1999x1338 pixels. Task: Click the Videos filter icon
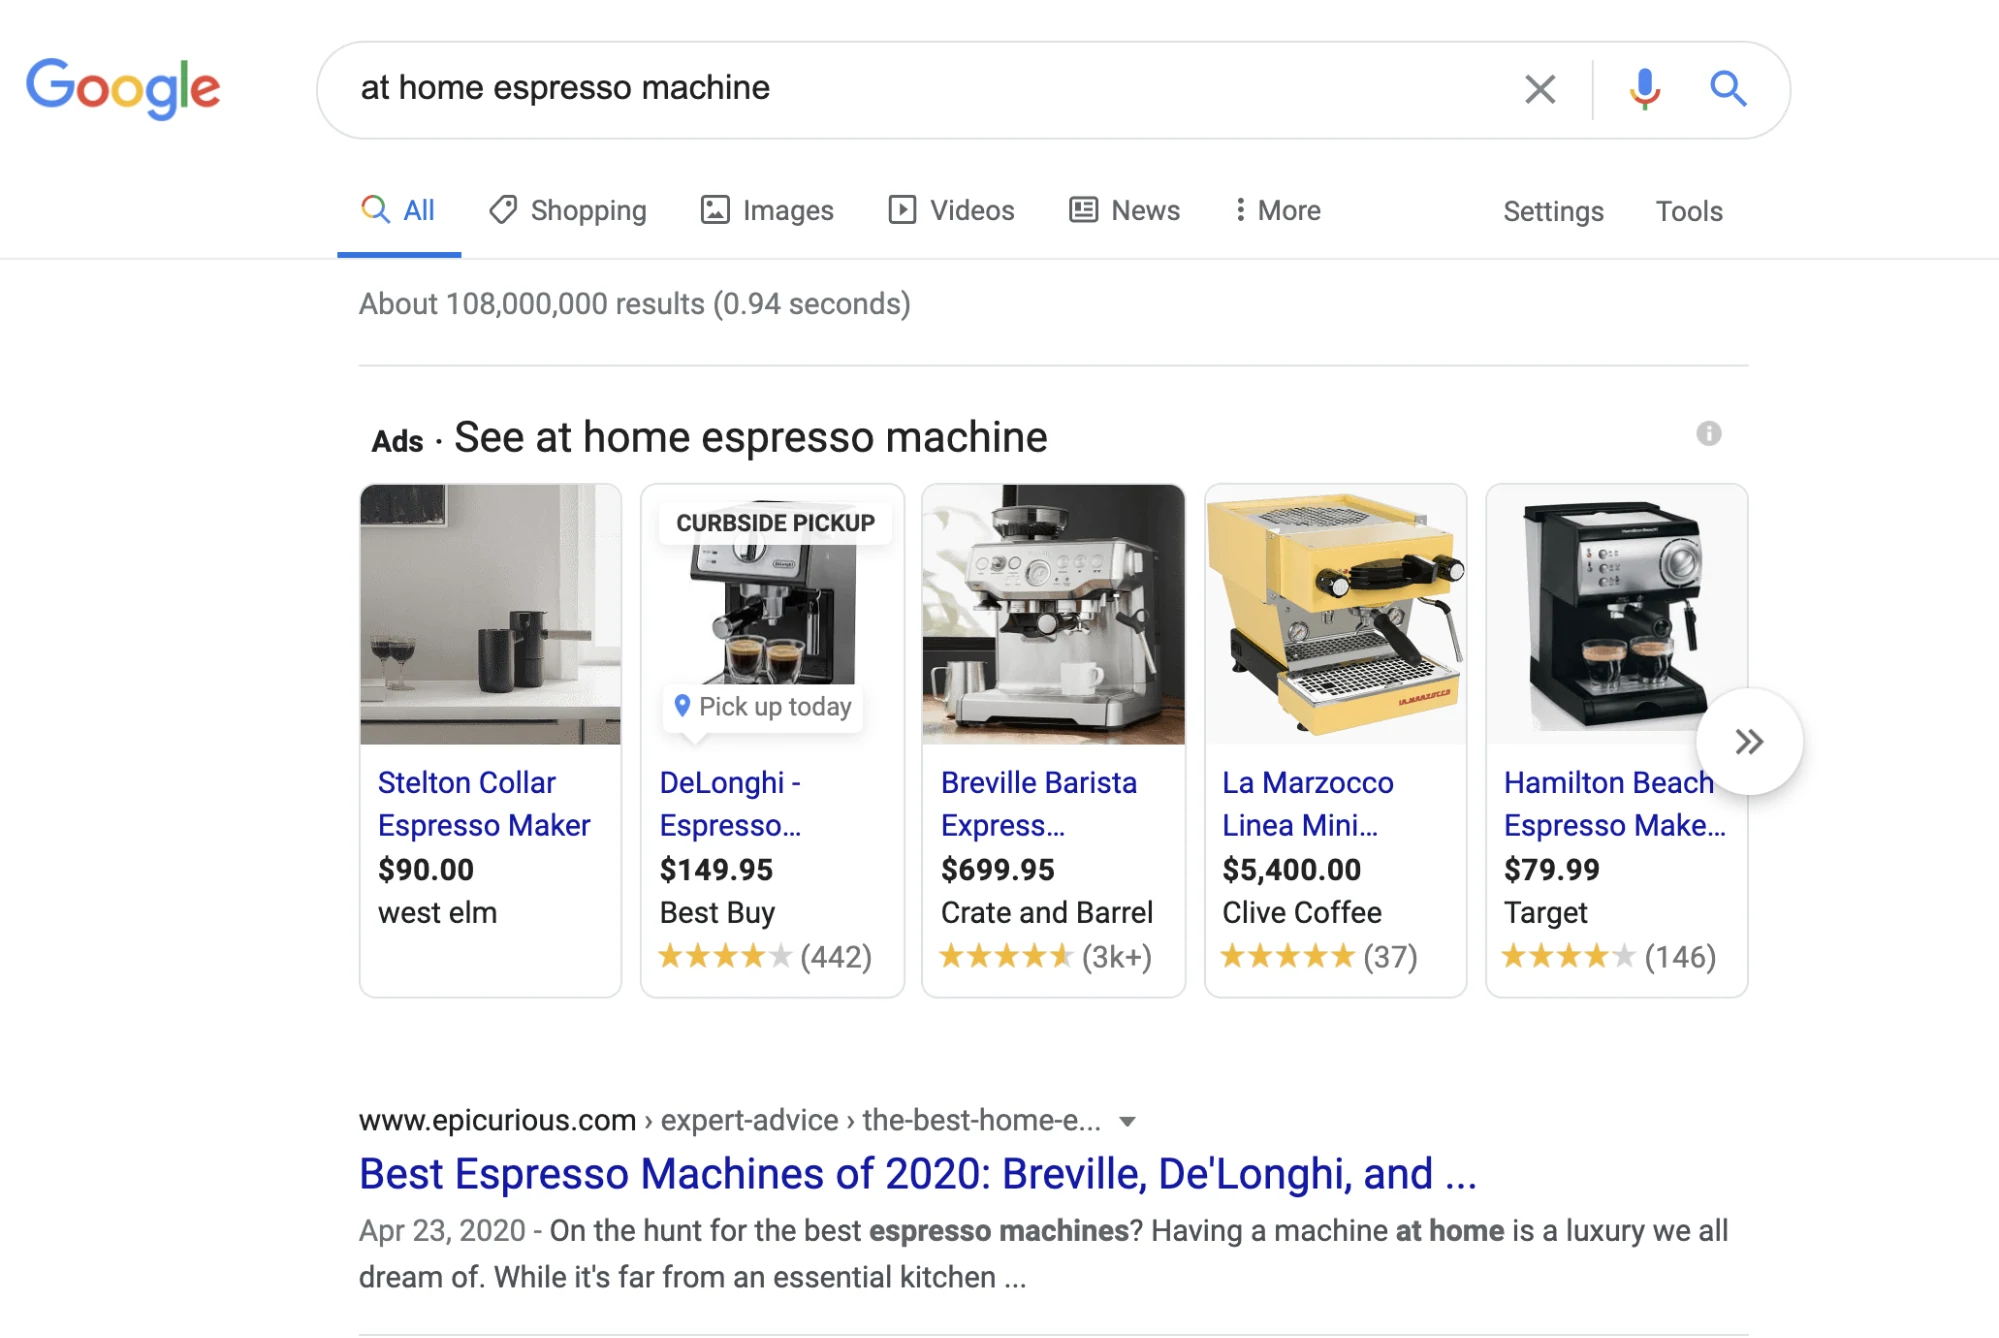pos(902,211)
